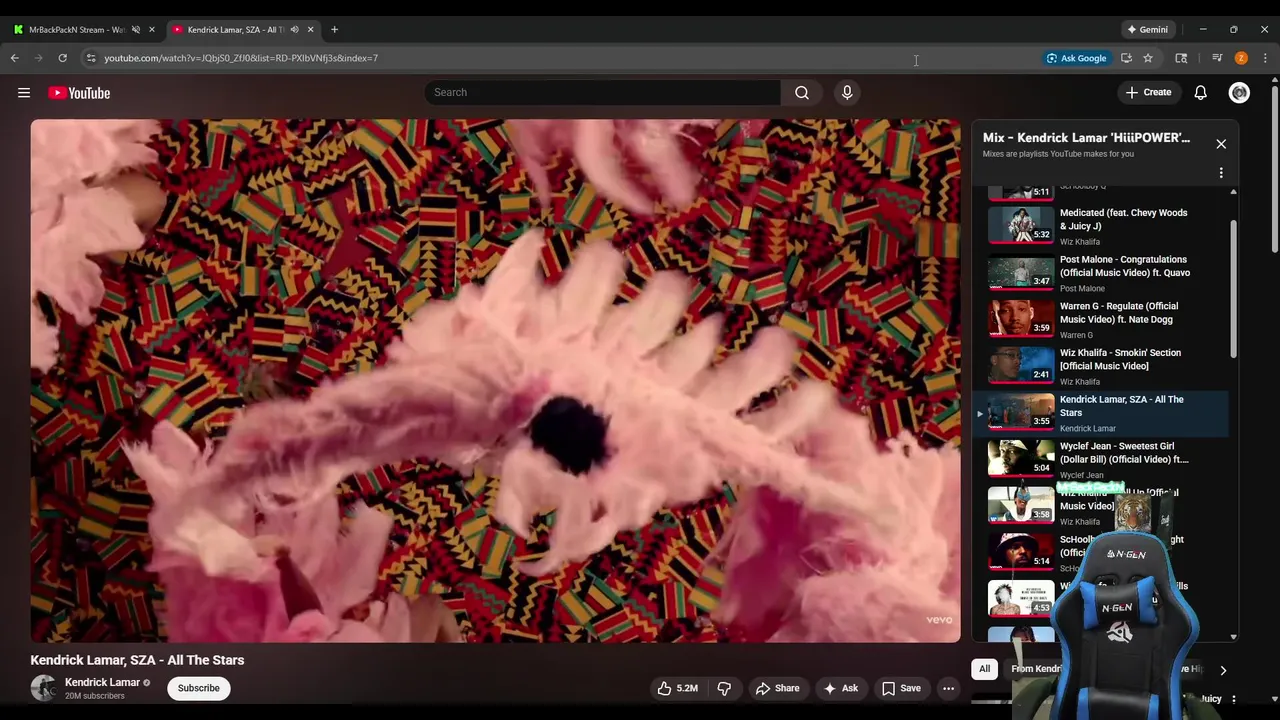The width and height of the screenshot is (1280, 720).
Task: Click Ask Google in address bar
Action: click(1076, 58)
